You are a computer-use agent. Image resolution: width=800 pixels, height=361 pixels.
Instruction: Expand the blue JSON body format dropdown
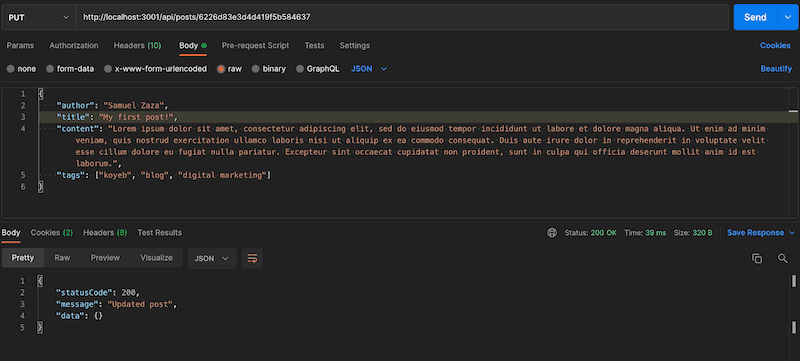tap(369, 69)
